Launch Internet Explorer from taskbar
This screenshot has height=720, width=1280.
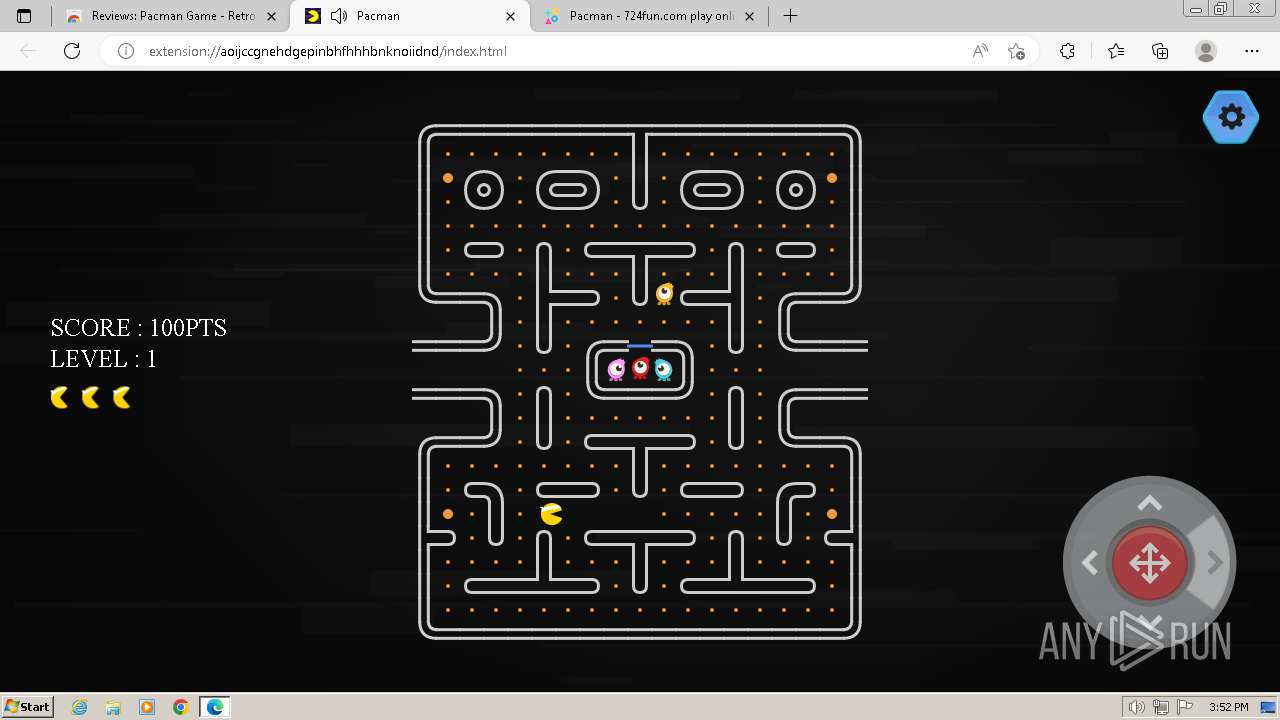[80, 707]
